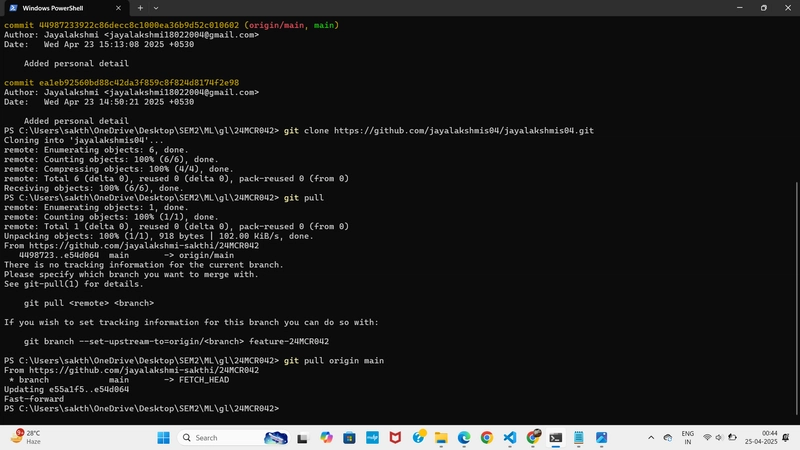Screen dimensions: 800x450
Task: Launch Copilot from the taskbar
Action: pos(326,438)
